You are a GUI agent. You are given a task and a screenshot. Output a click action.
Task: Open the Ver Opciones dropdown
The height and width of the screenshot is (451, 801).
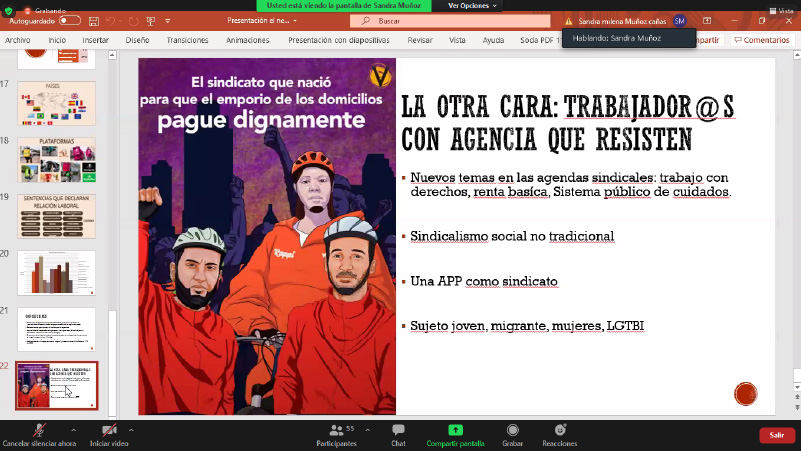coord(472,6)
